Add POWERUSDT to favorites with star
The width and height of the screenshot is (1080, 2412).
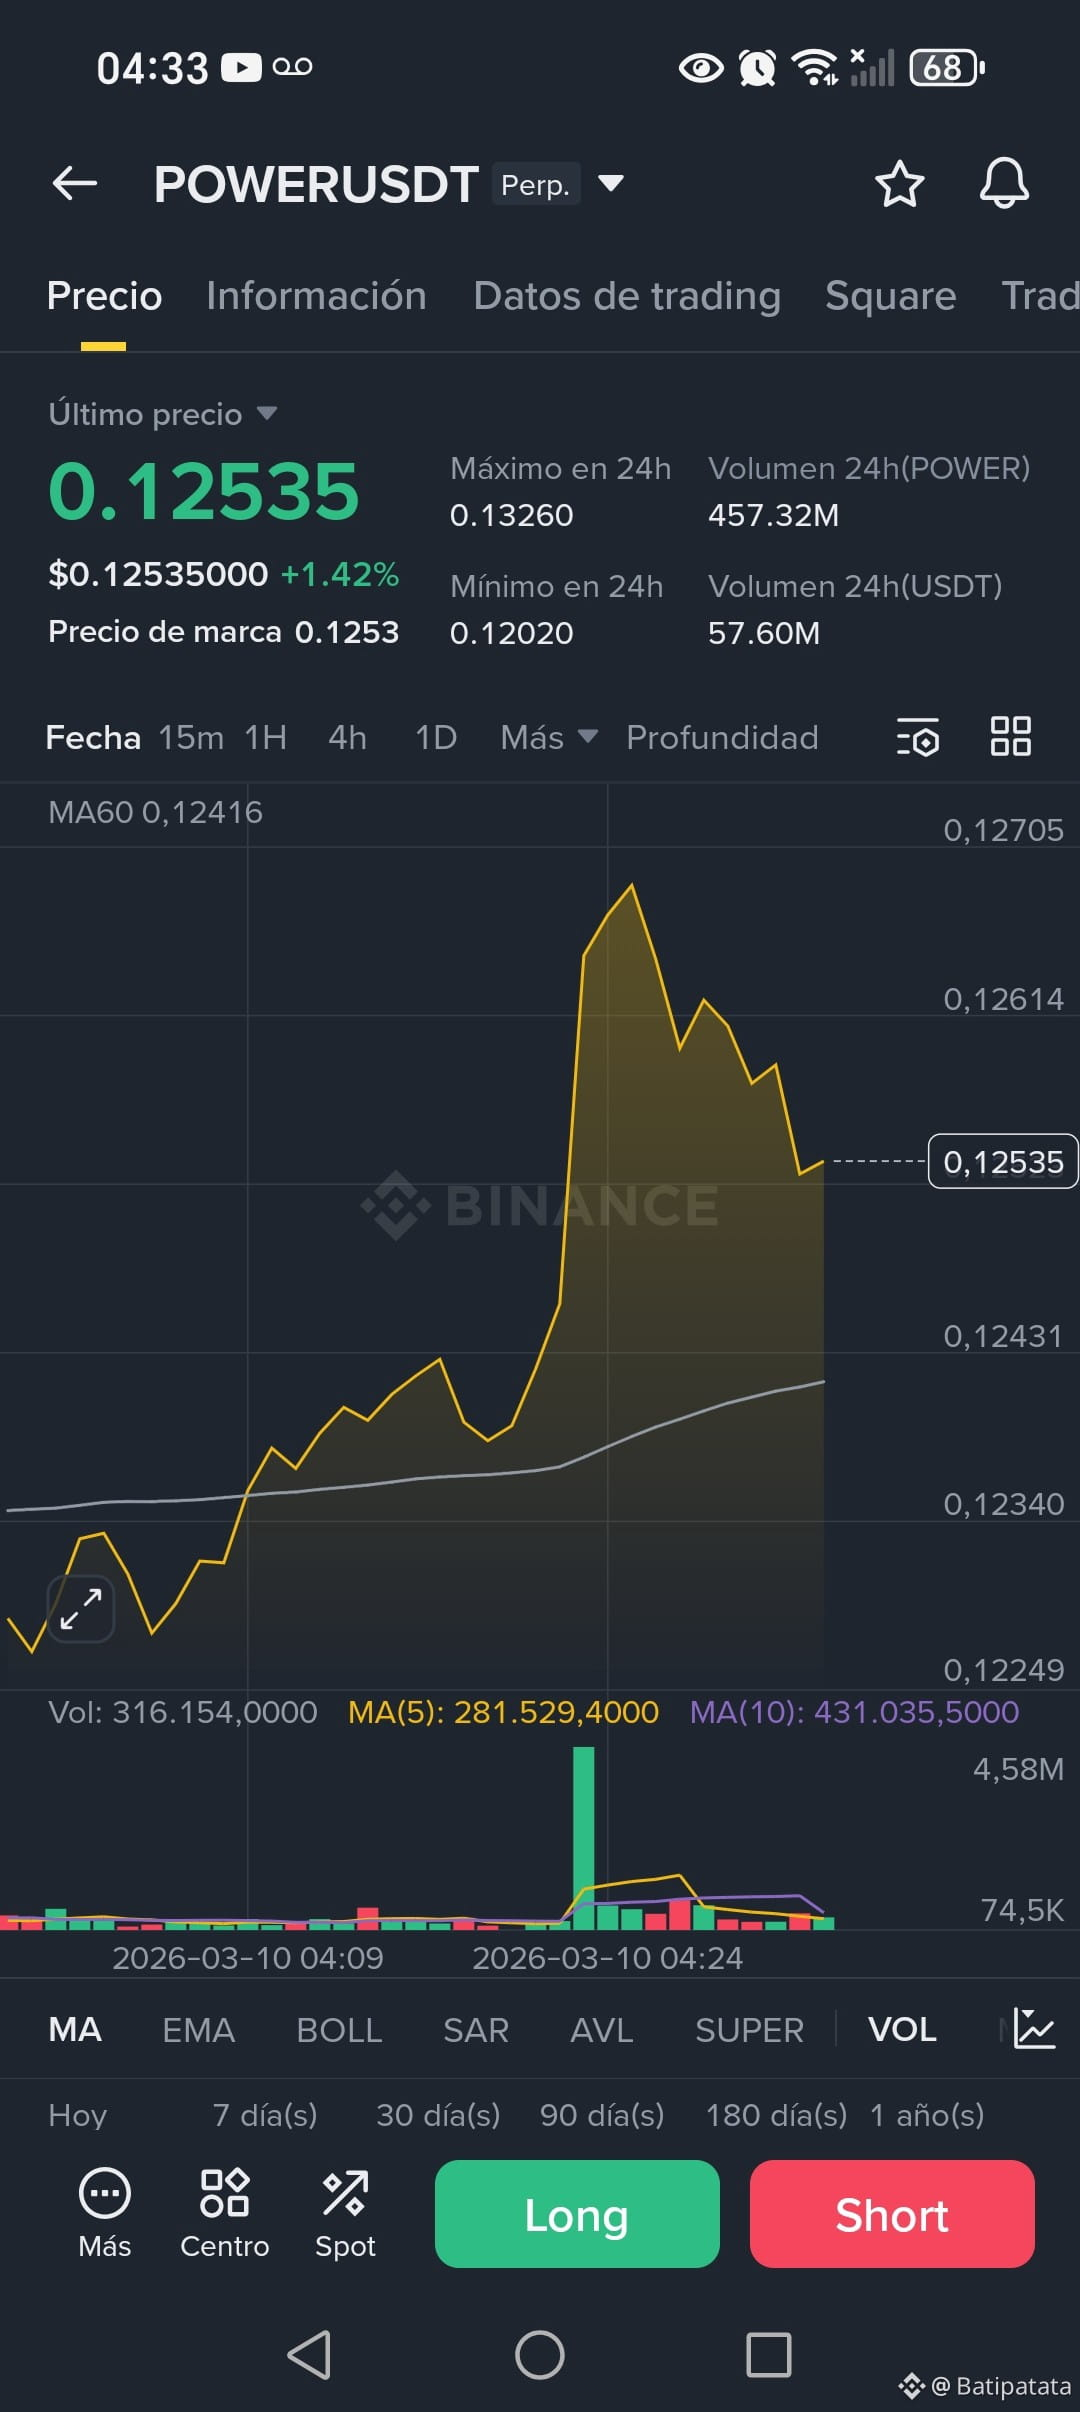pos(899,184)
